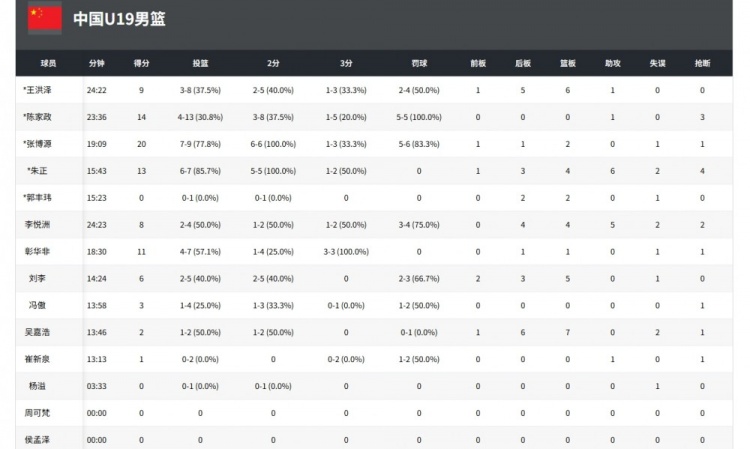Click 朱正's assists value 6
Screen dimensions: 750x449
pyautogui.click(x=613, y=171)
